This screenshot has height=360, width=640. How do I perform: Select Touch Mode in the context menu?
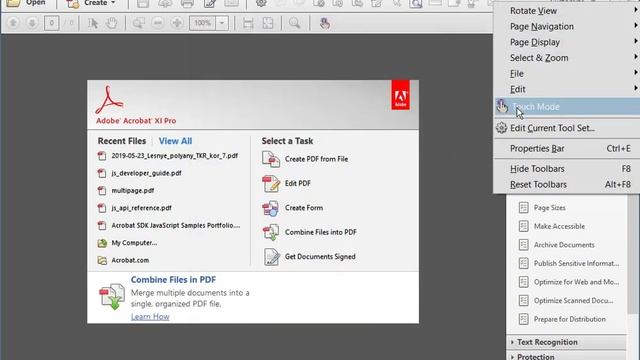(567, 107)
